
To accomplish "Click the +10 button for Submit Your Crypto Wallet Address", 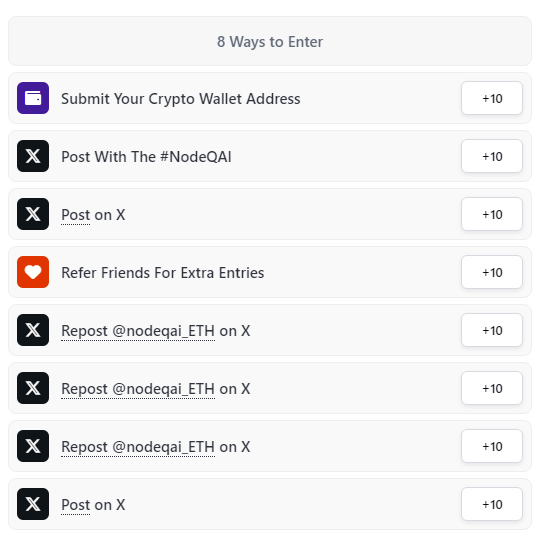I will click(492, 98).
